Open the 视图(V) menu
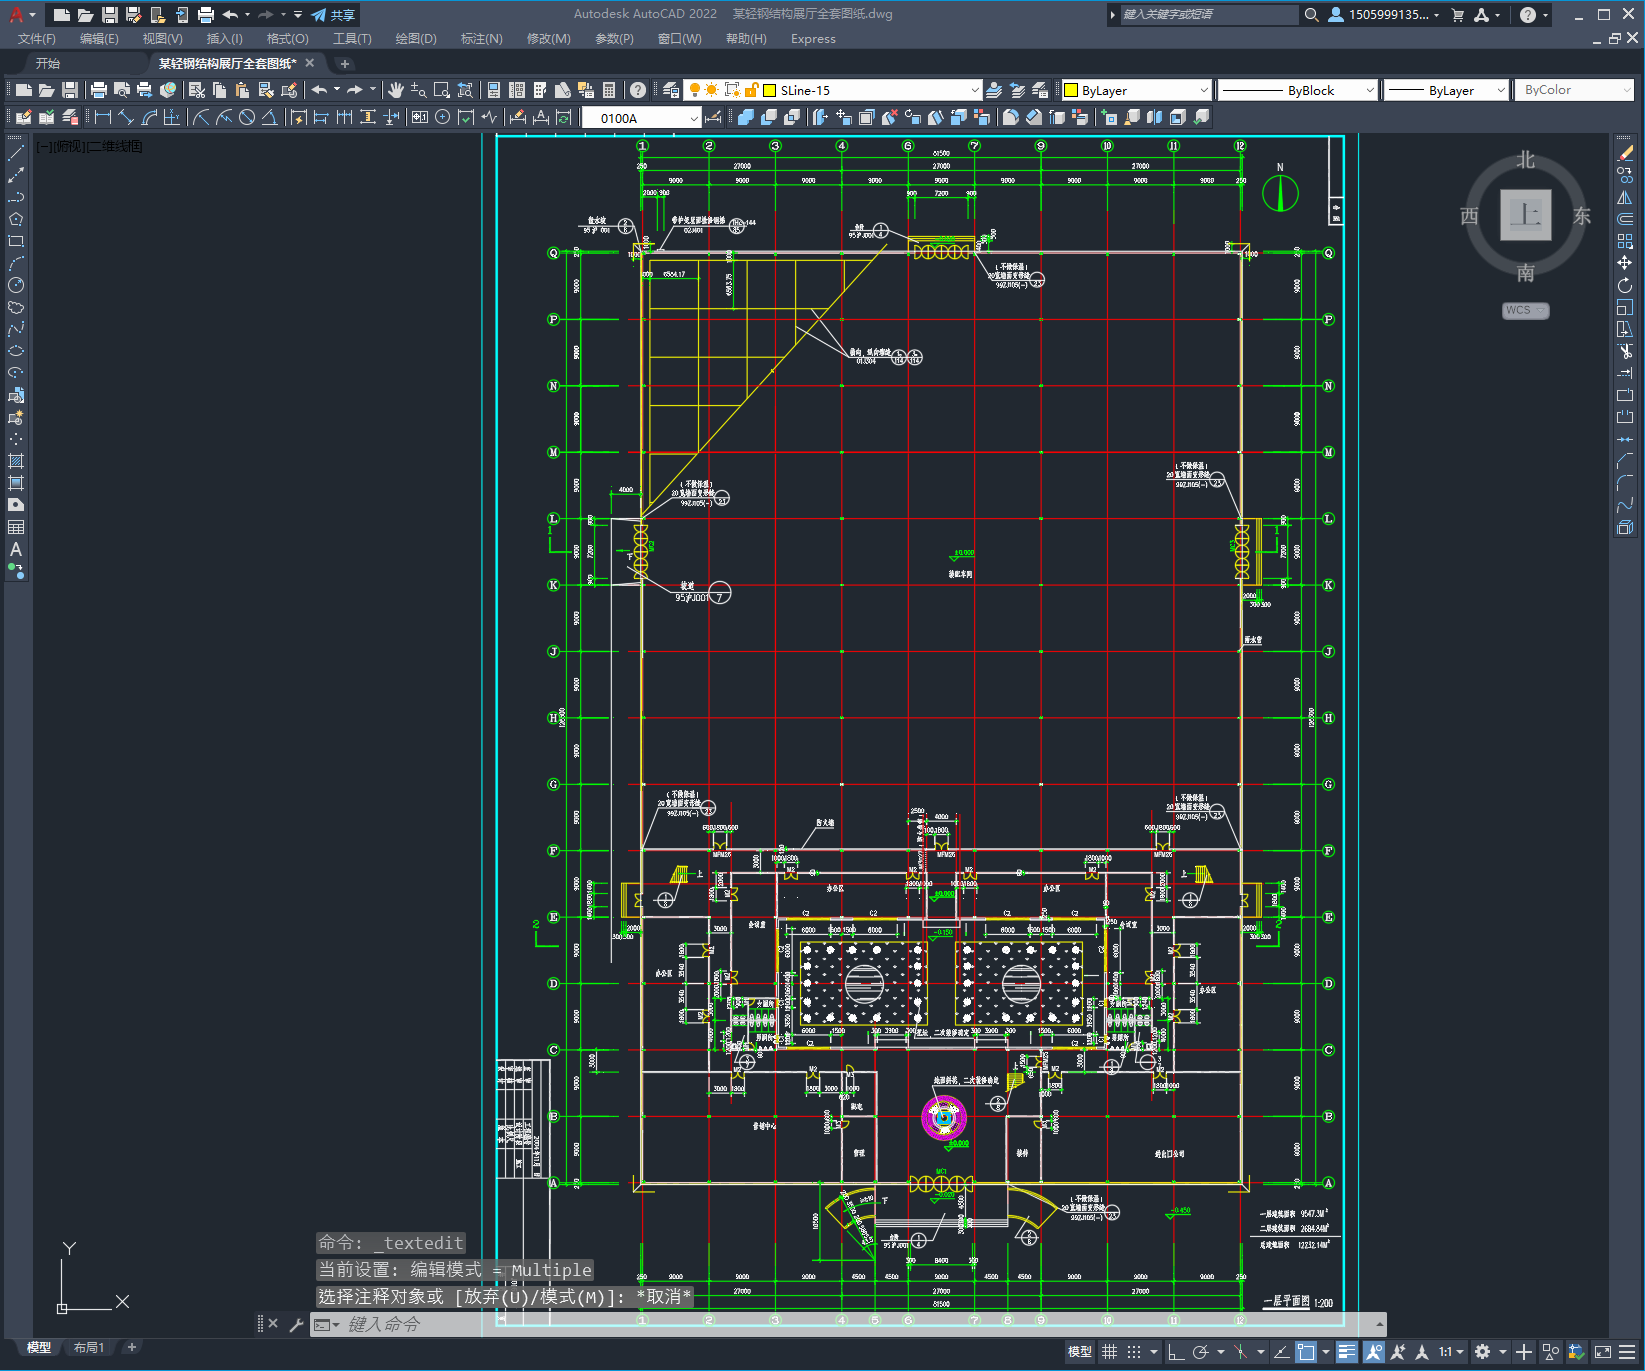Screen dimensions: 1645x1371 [162, 38]
